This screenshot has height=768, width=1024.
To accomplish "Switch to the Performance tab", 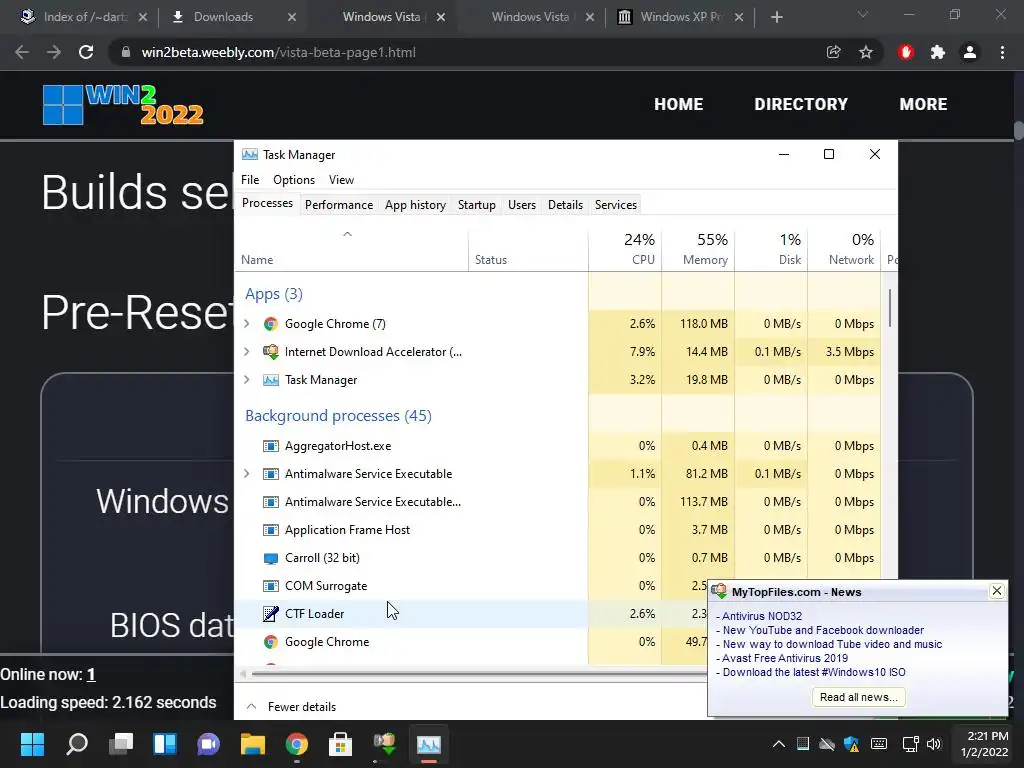I will pyautogui.click(x=339, y=205).
